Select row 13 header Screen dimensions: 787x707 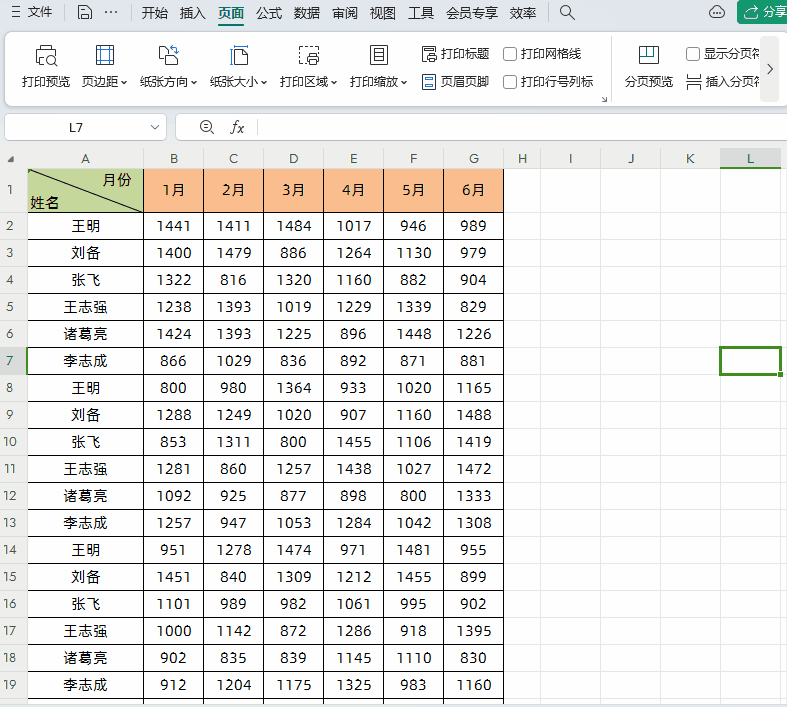click(10, 523)
